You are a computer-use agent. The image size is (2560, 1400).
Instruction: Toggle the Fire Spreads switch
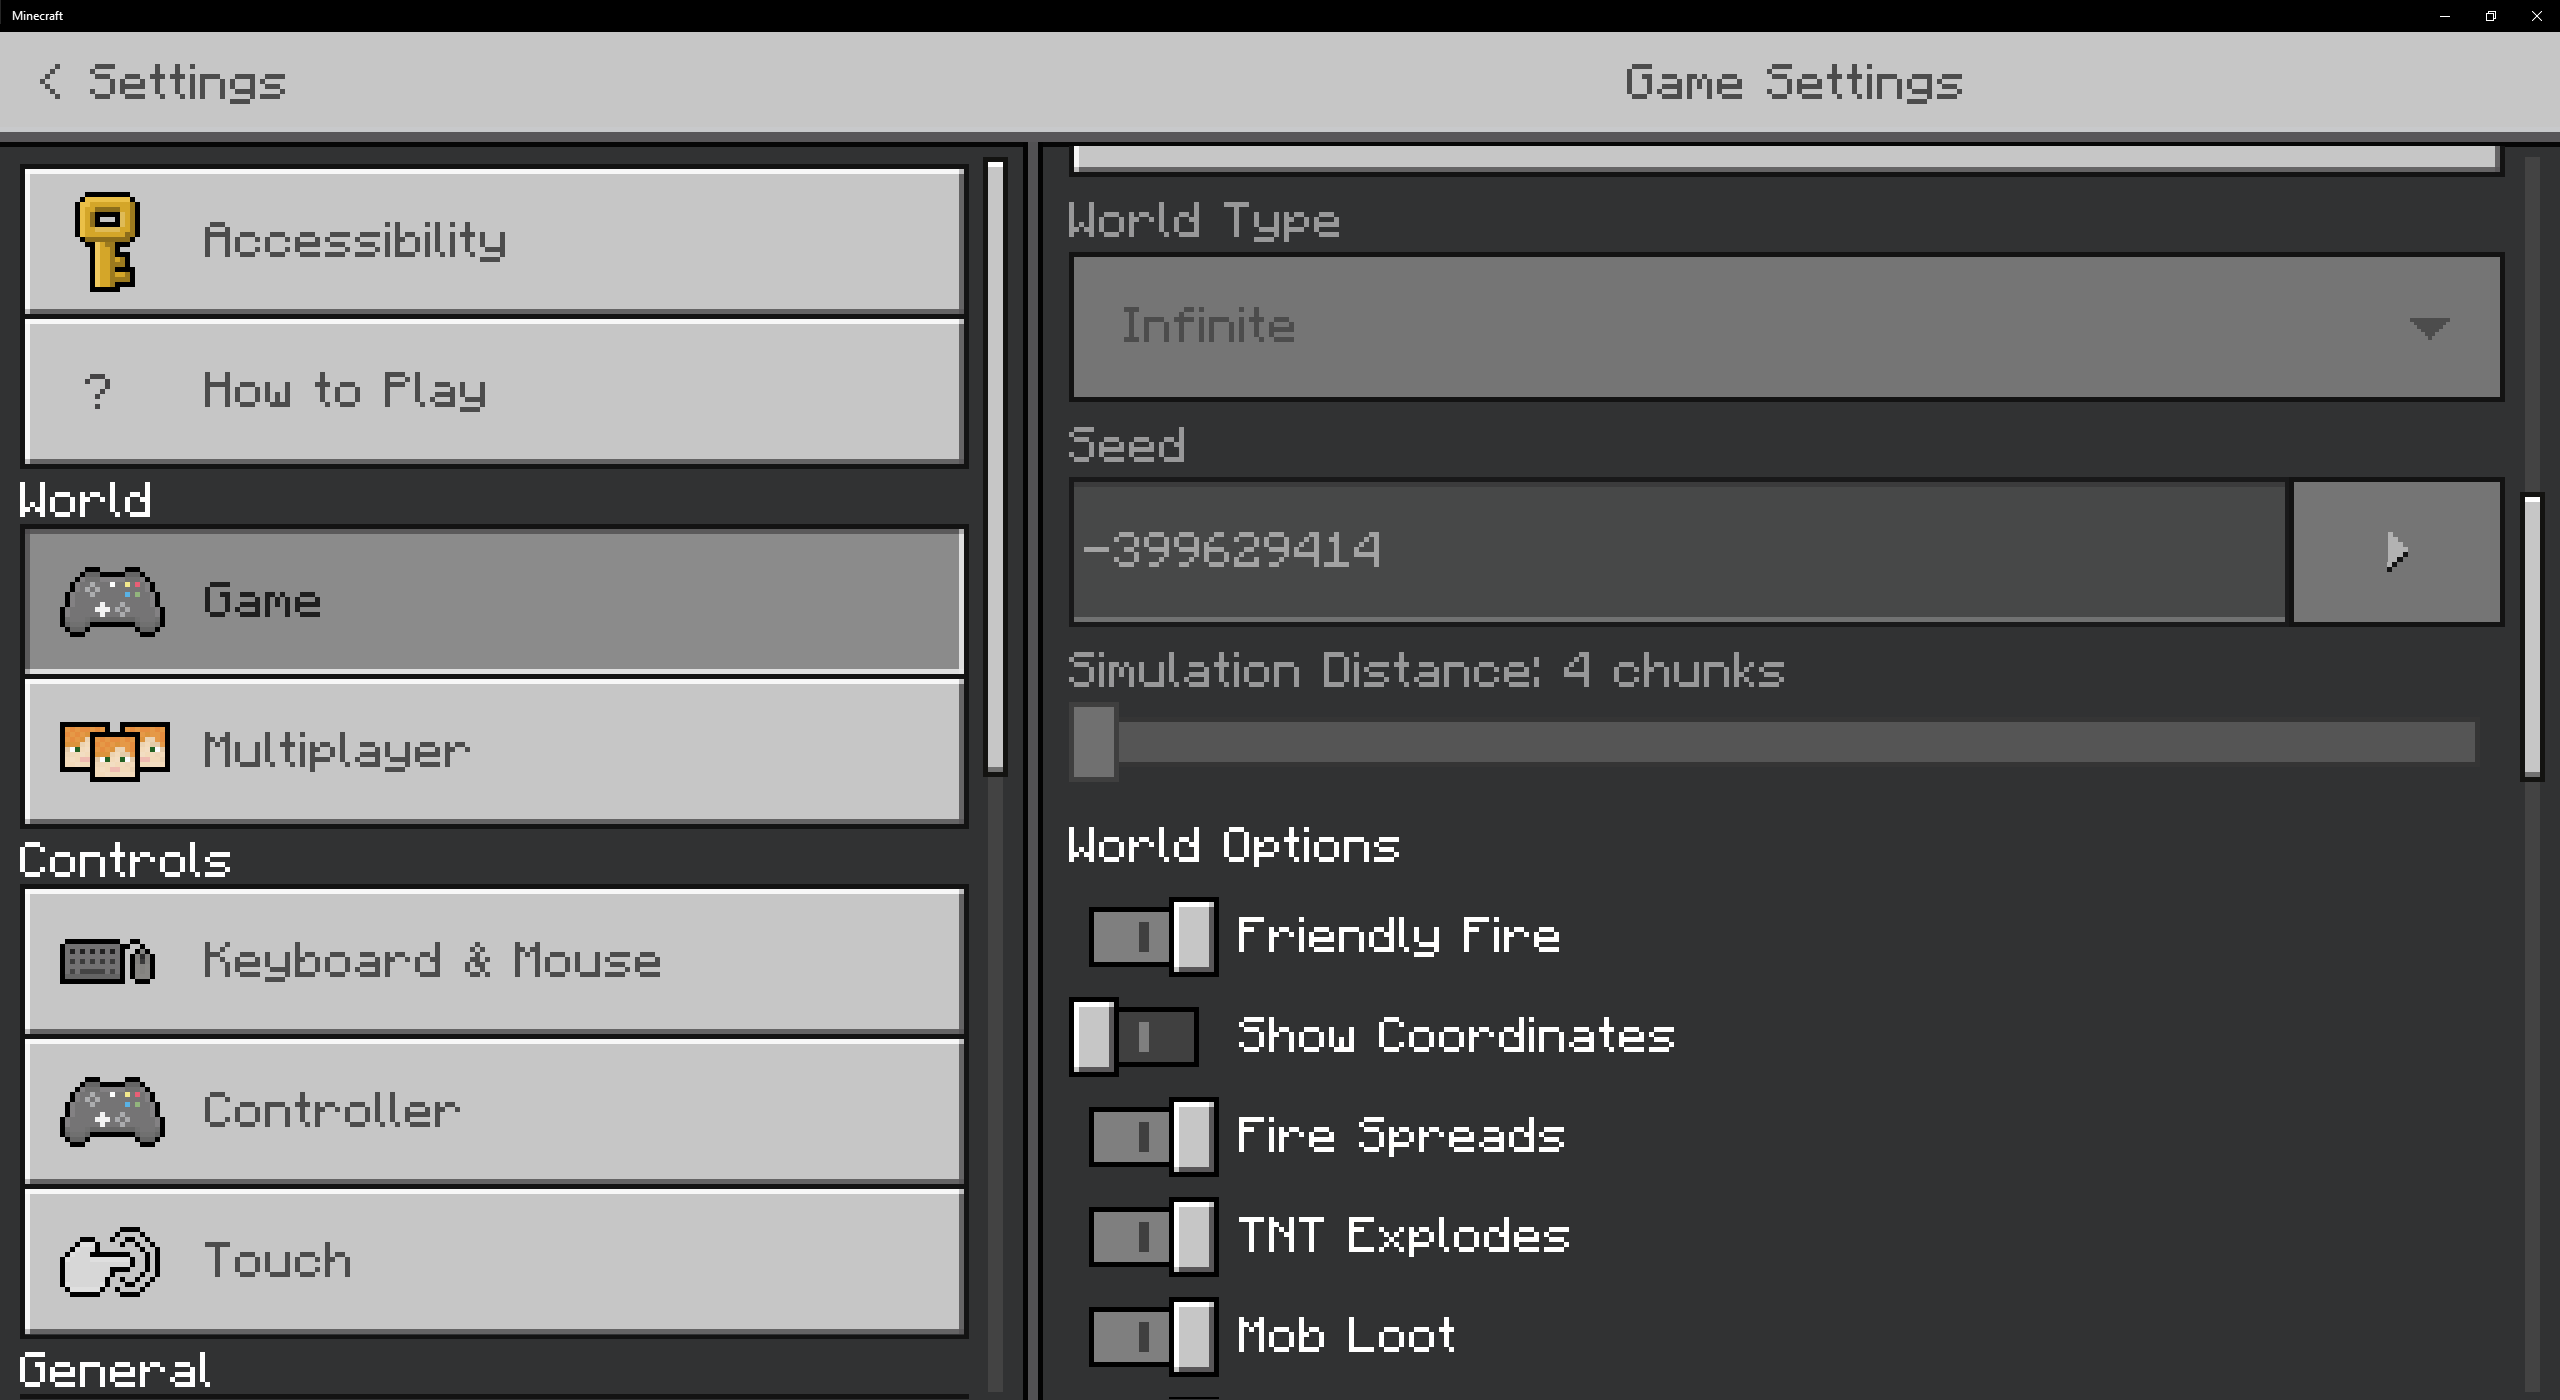pyautogui.click(x=1152, y=1137)
